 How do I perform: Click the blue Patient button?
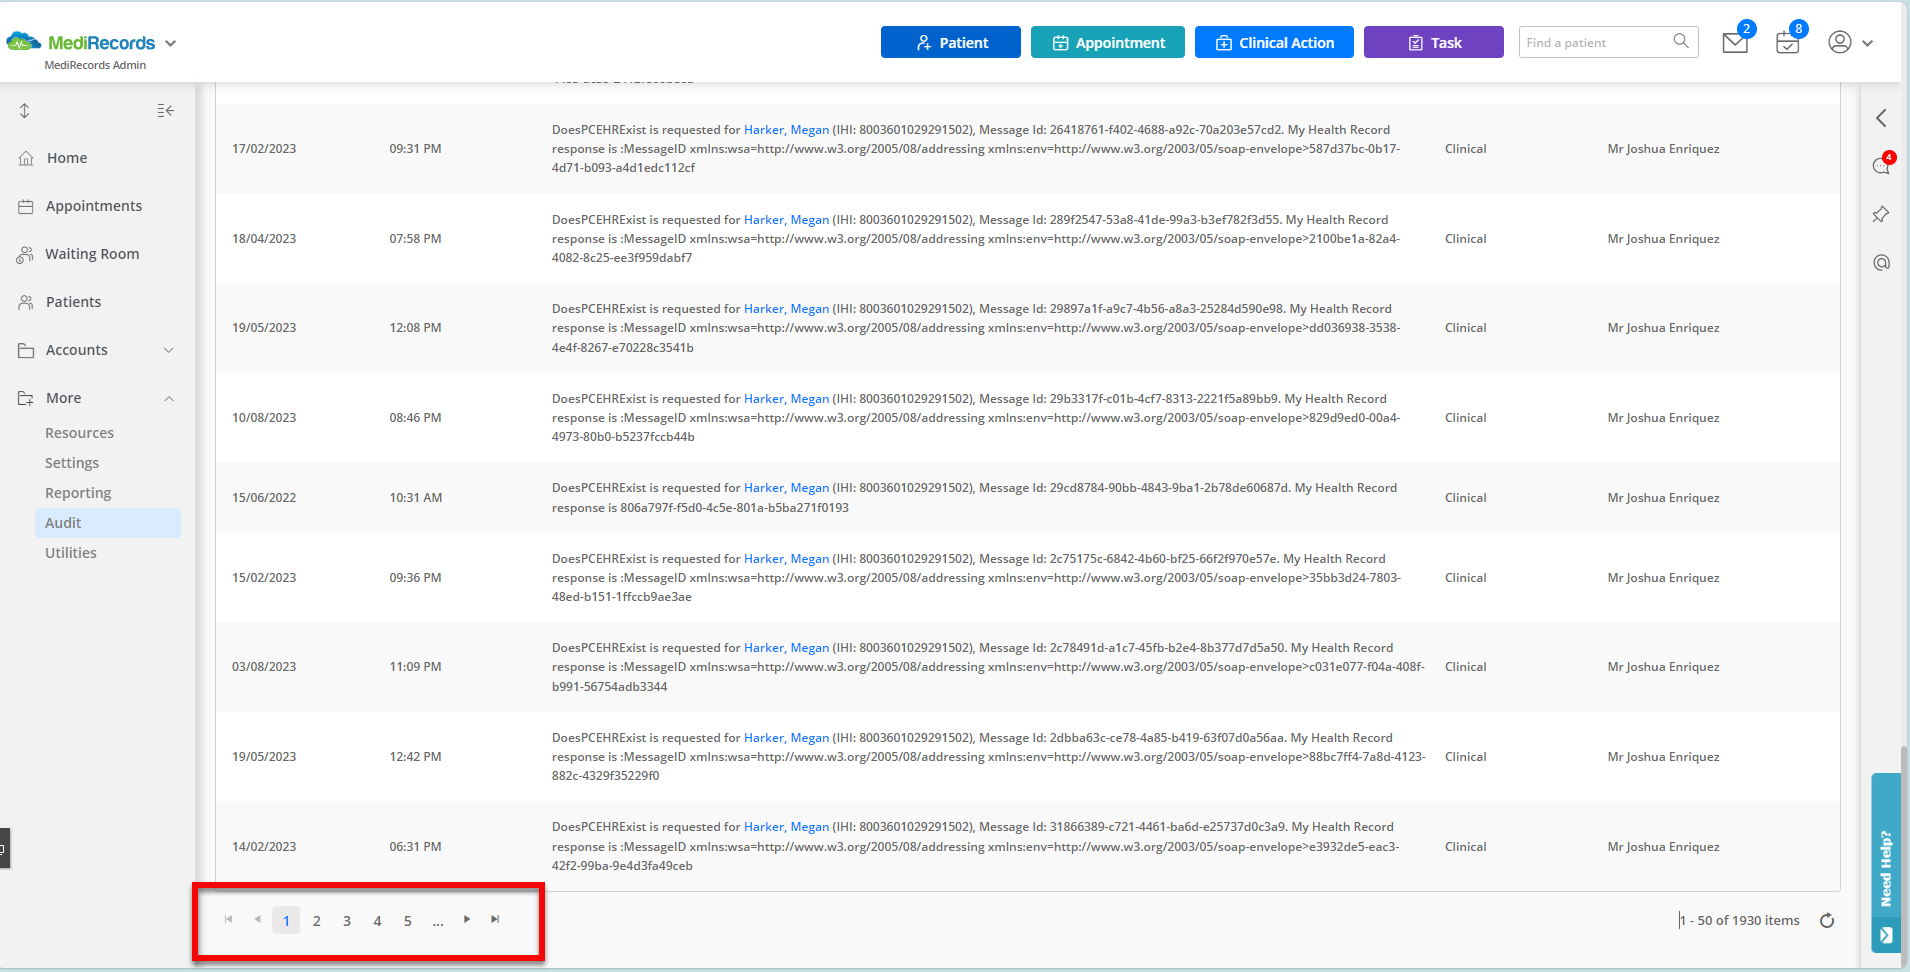click(951, 42)
